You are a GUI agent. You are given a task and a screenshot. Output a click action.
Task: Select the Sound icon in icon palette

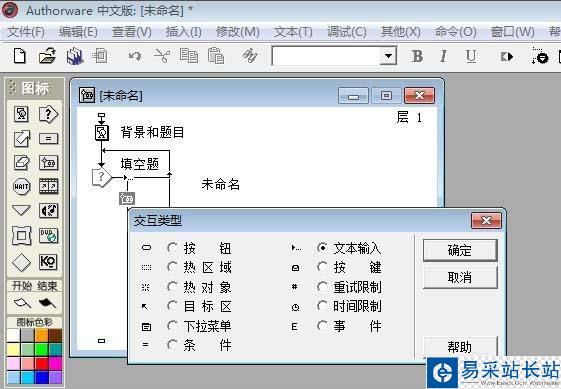[48, 211]
